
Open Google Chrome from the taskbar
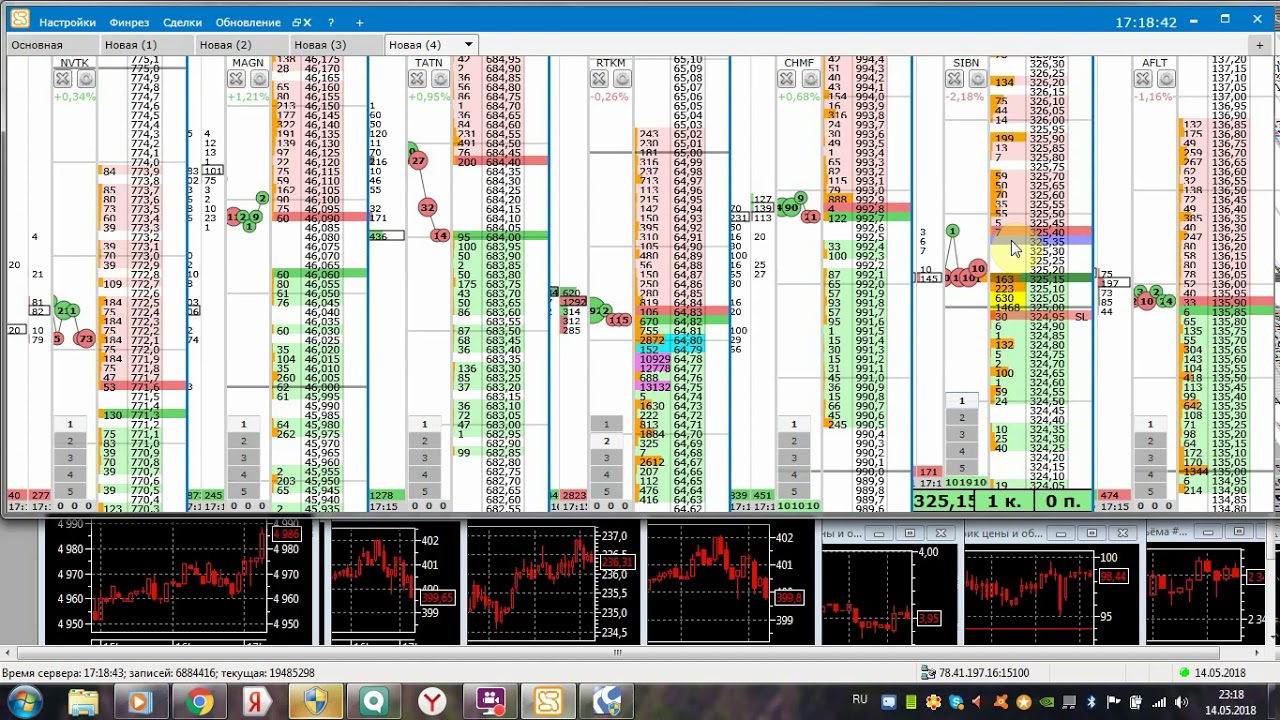click(200, 702)
